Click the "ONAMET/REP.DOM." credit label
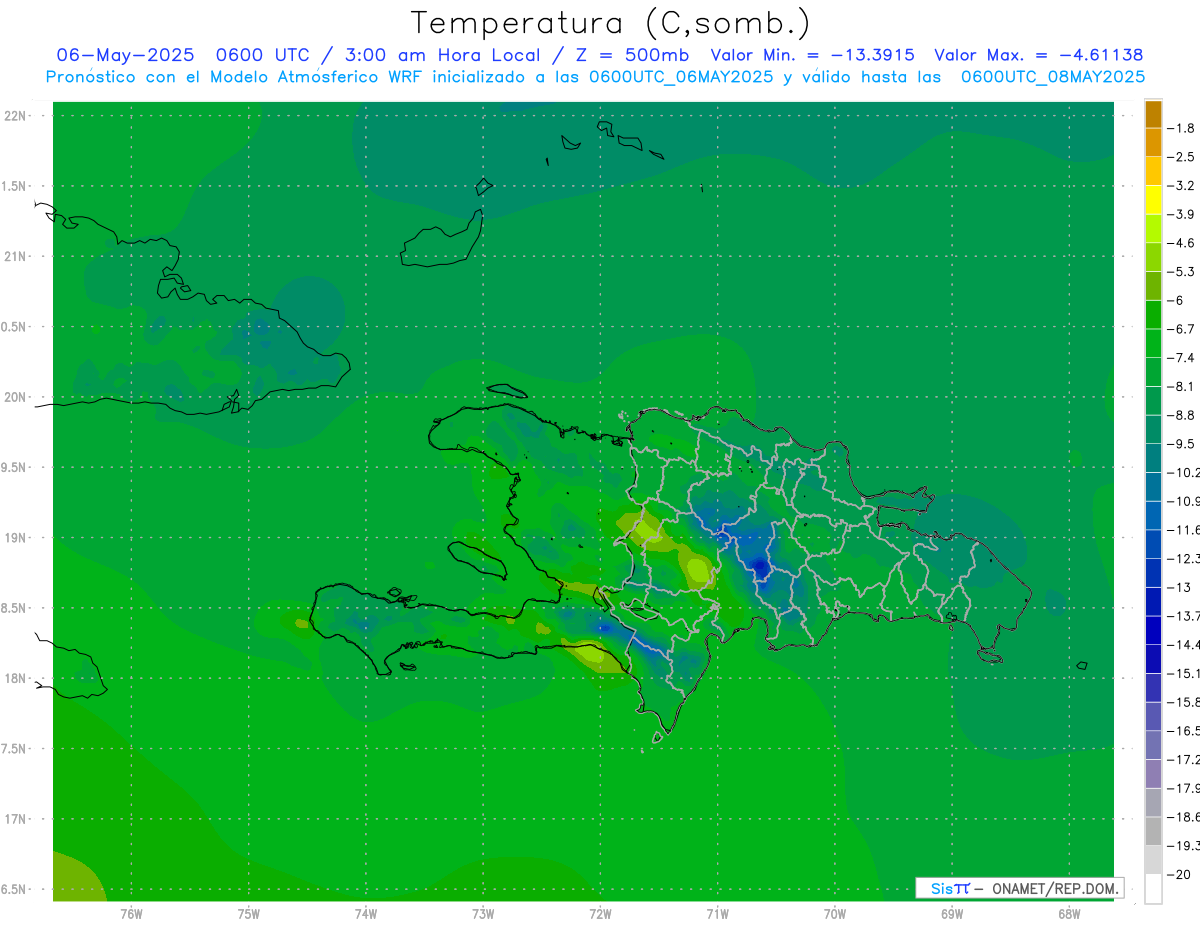Viewport: 1200px width, 927px height. tap(1054, 888)
